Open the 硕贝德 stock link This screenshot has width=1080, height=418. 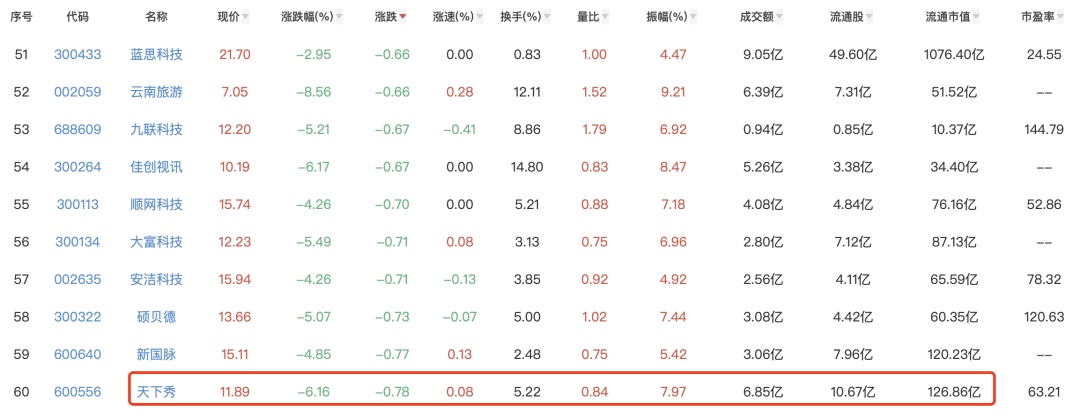coord(156,315)
